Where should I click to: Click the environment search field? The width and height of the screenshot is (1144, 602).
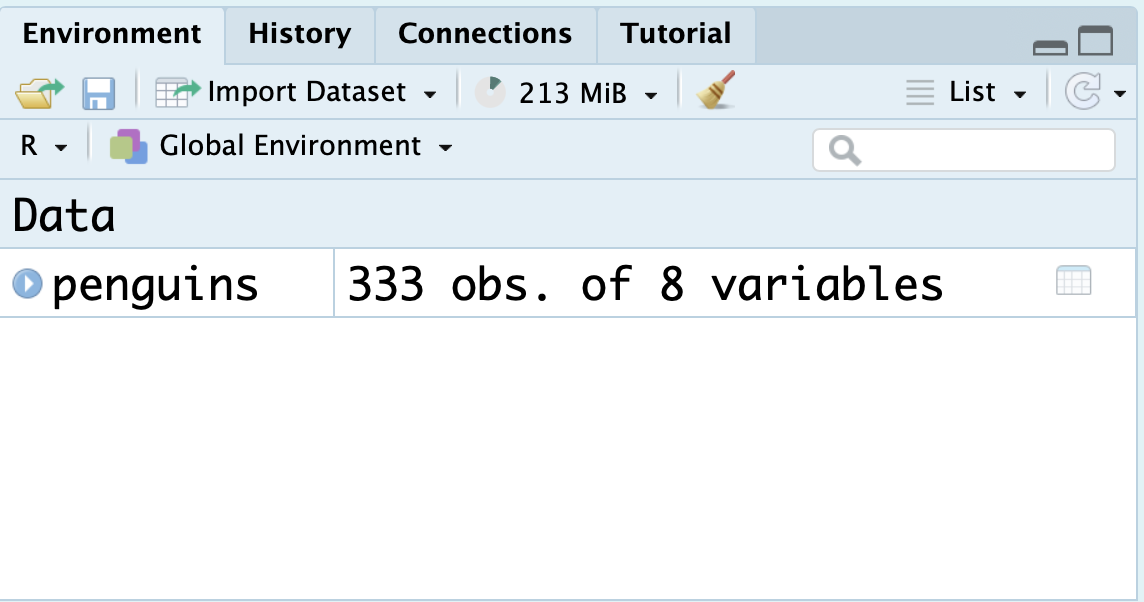click(x=964, y=150)
